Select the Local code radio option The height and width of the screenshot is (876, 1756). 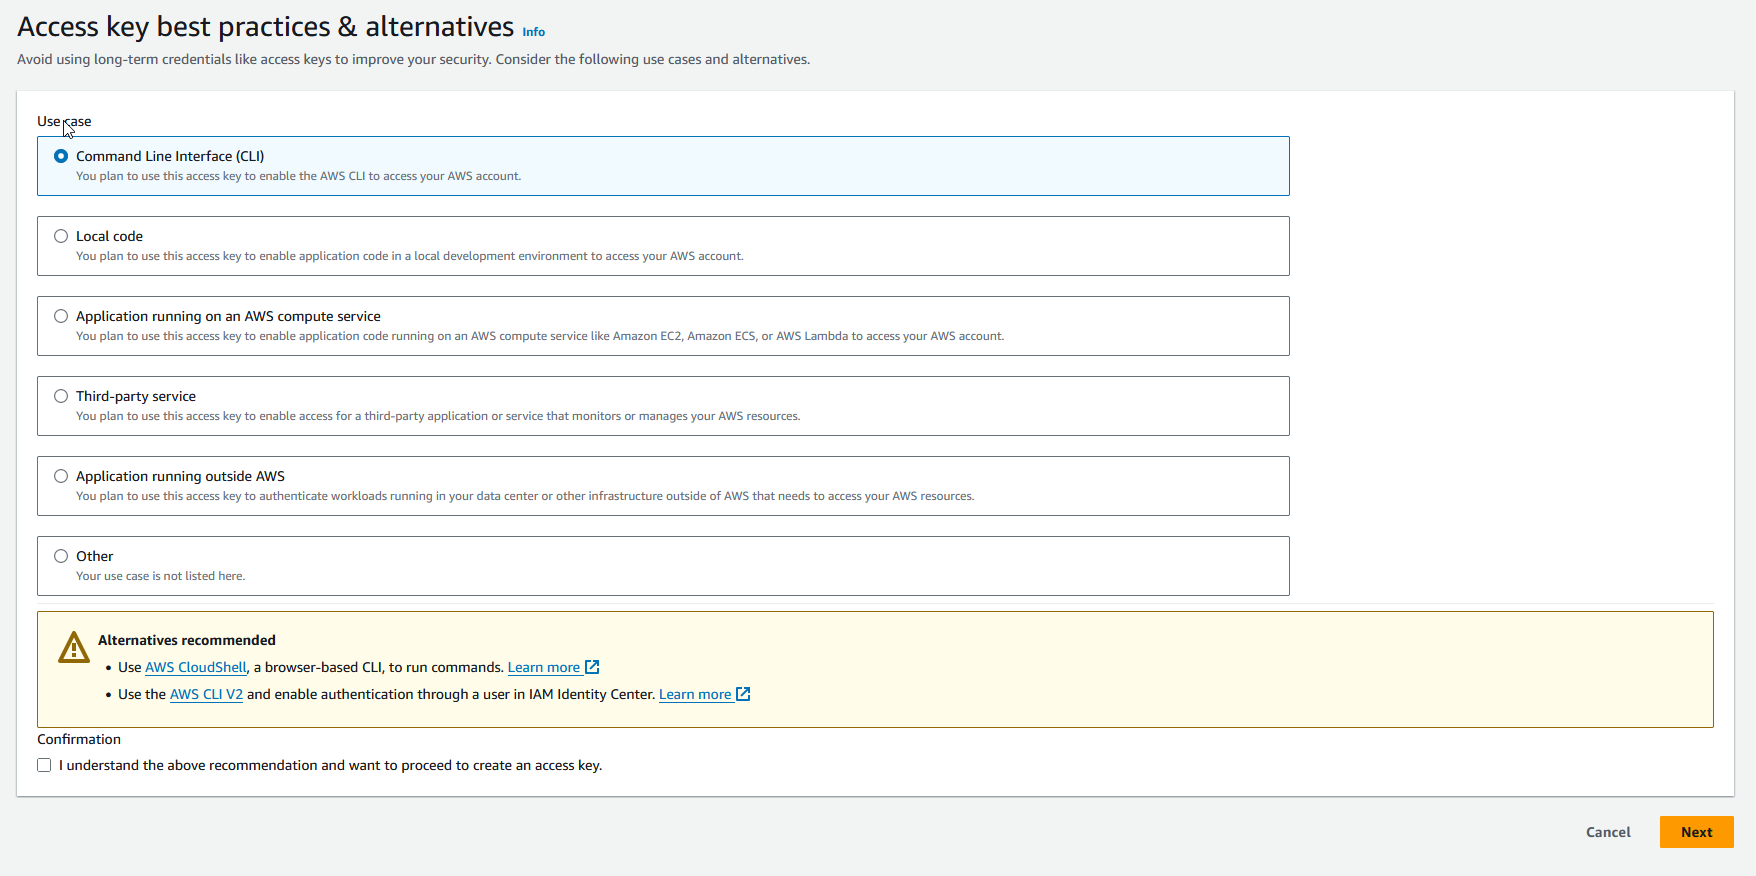point(61,236)
